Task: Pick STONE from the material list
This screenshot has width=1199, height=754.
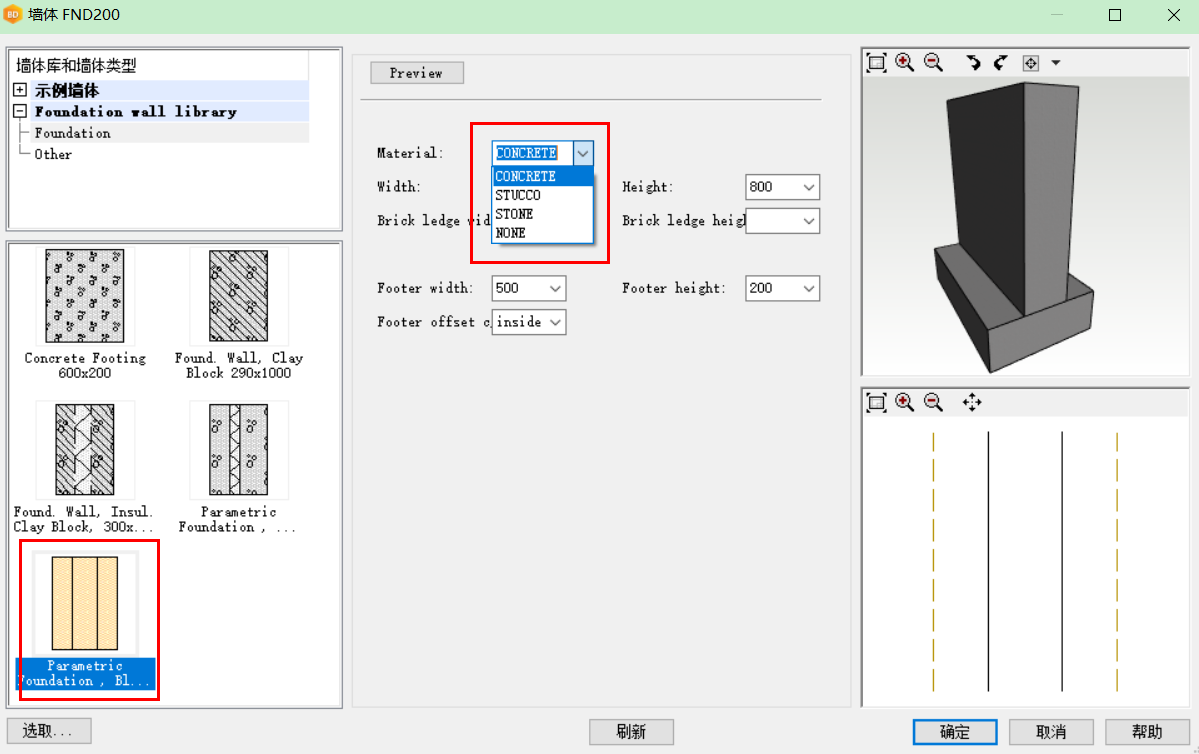Action: (542, 214)
